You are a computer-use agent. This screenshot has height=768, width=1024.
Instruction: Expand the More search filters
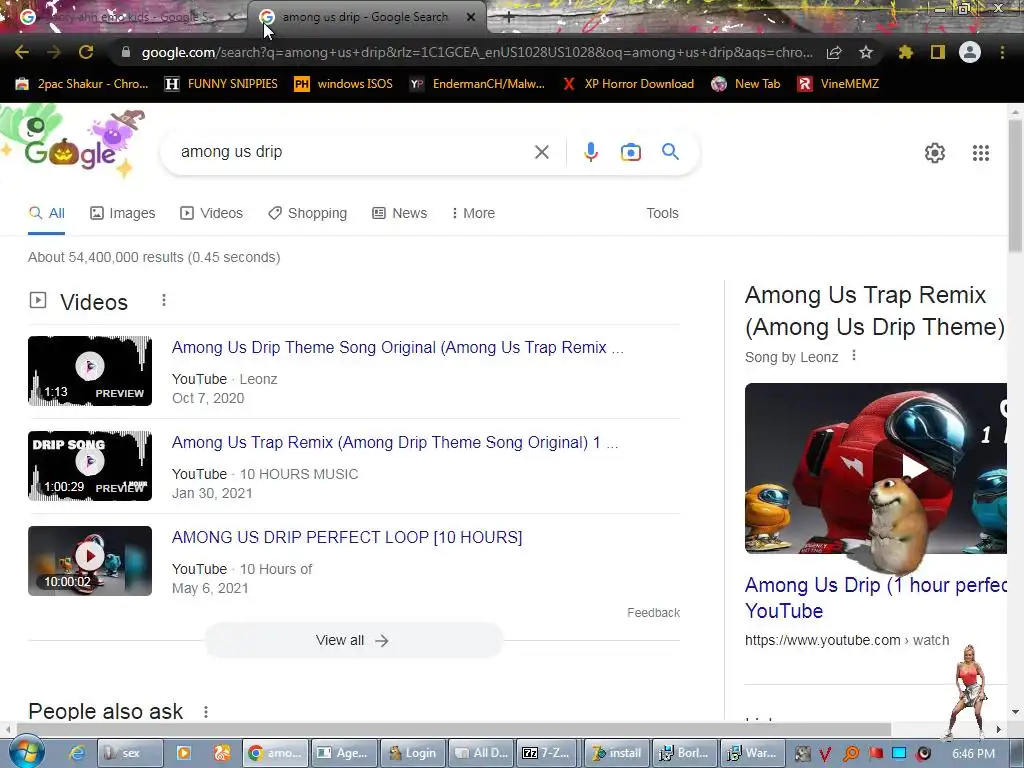click(473, 213)
